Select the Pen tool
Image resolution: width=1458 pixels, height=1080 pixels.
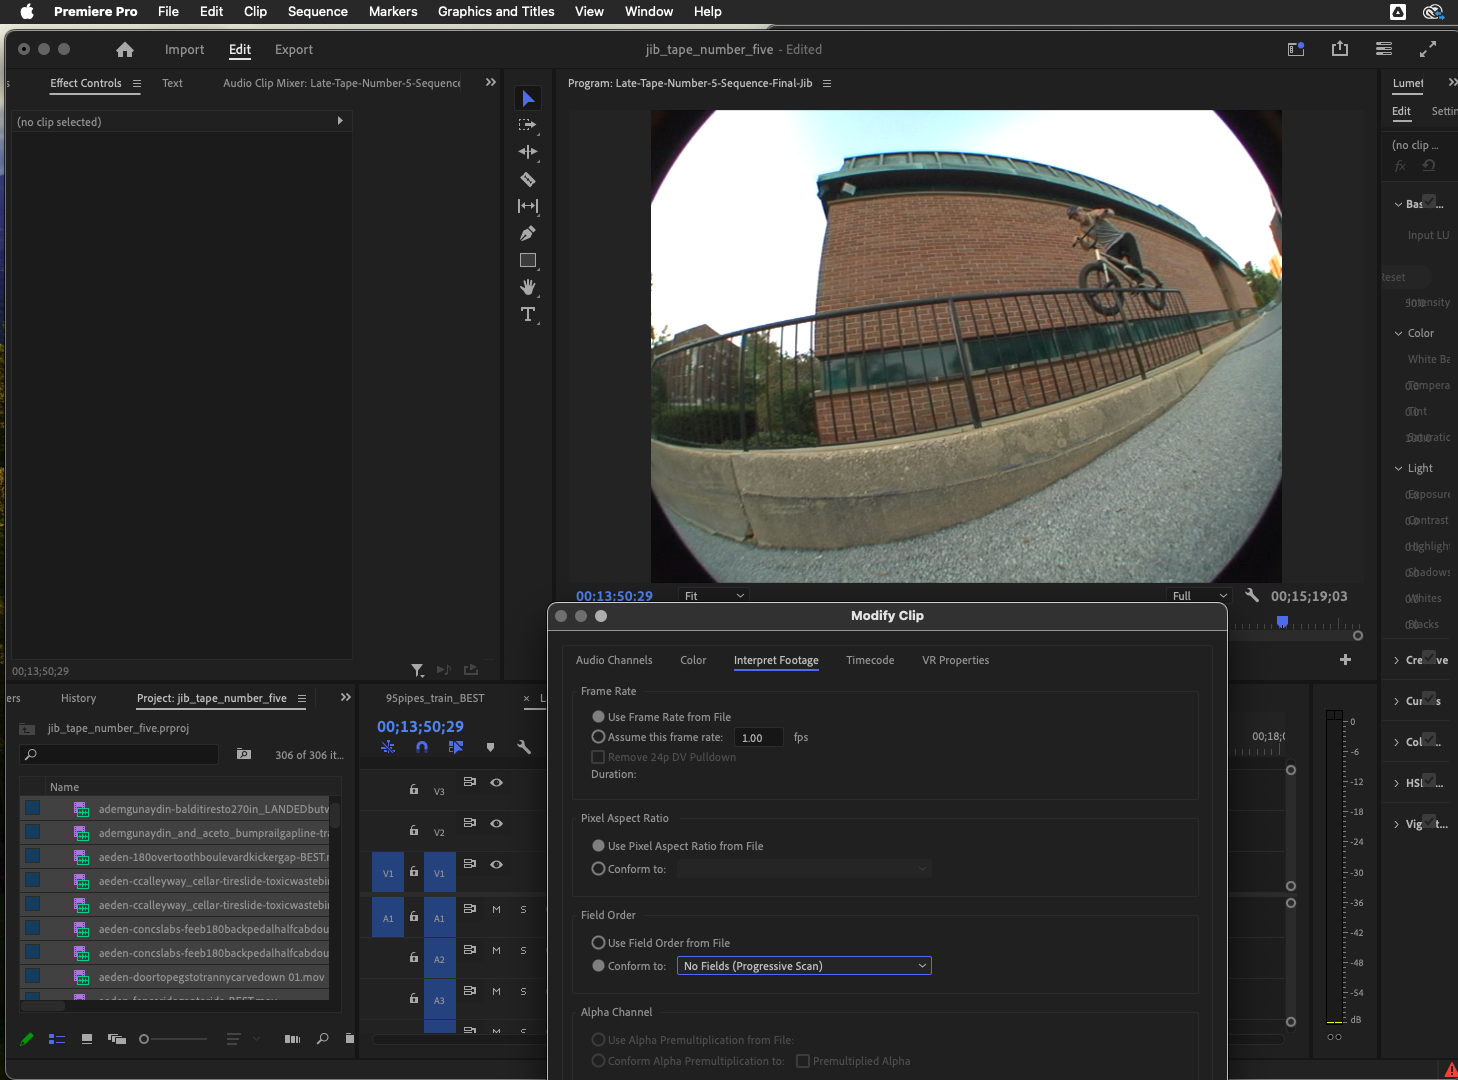pos(528,233)
